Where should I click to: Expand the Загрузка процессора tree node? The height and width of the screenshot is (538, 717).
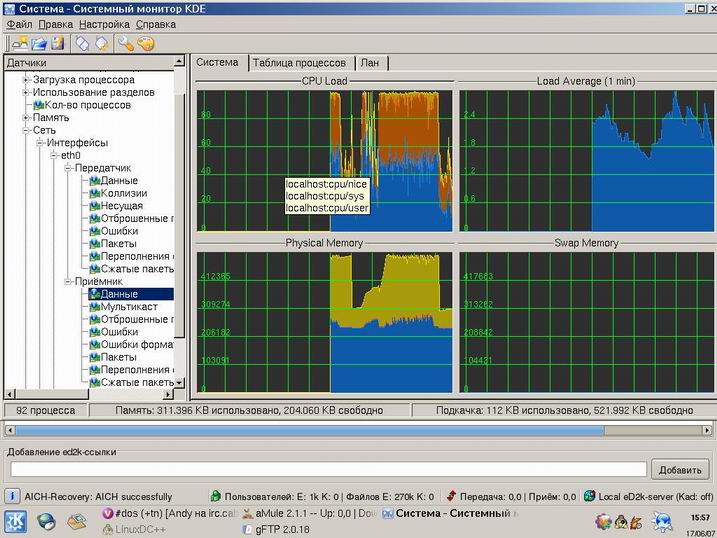click(26, 80)
